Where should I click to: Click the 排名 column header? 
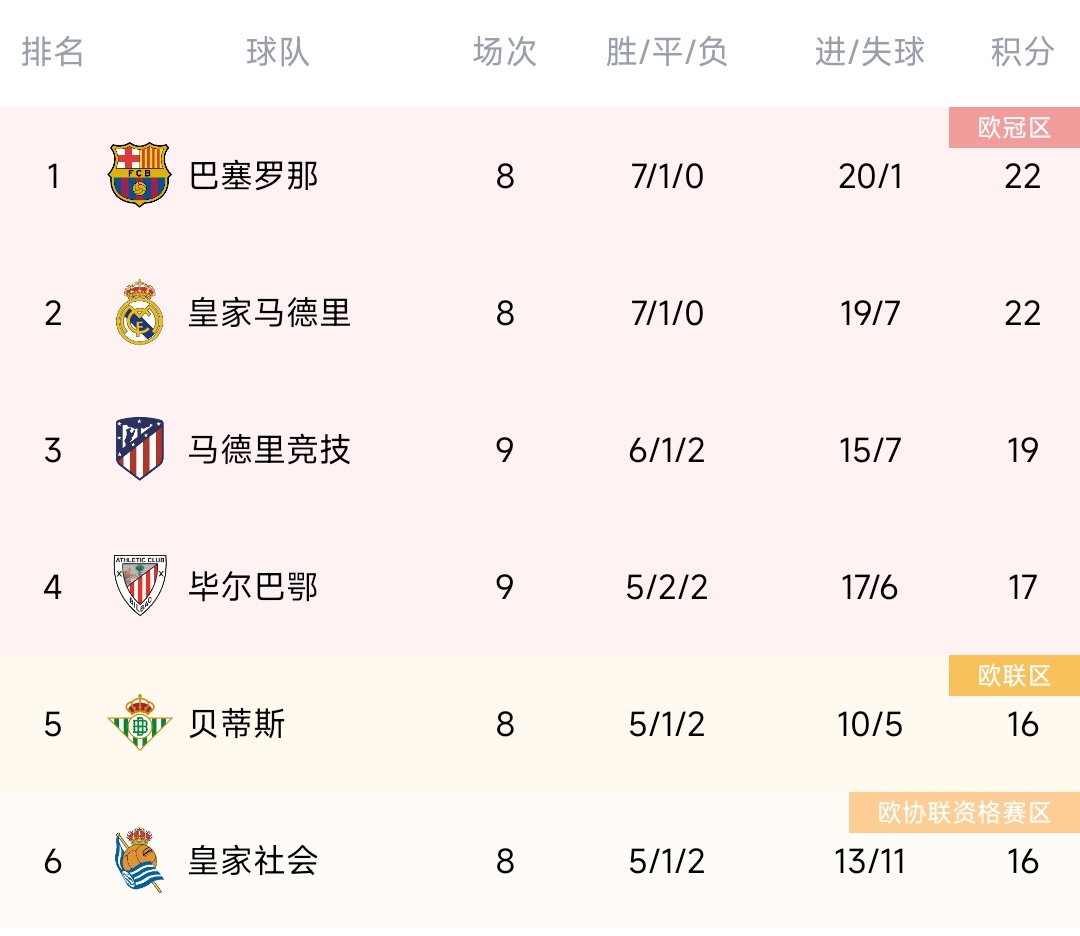(x=52, y=52)
